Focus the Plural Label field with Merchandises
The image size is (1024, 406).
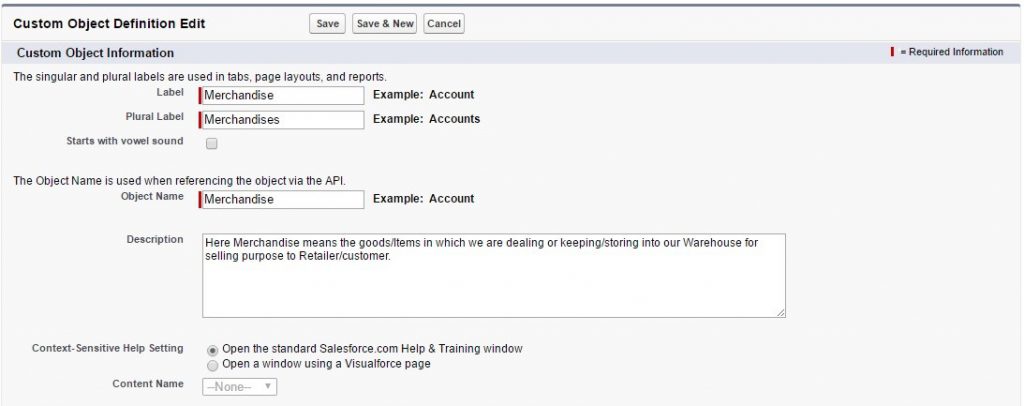click(x=283, y=119)
